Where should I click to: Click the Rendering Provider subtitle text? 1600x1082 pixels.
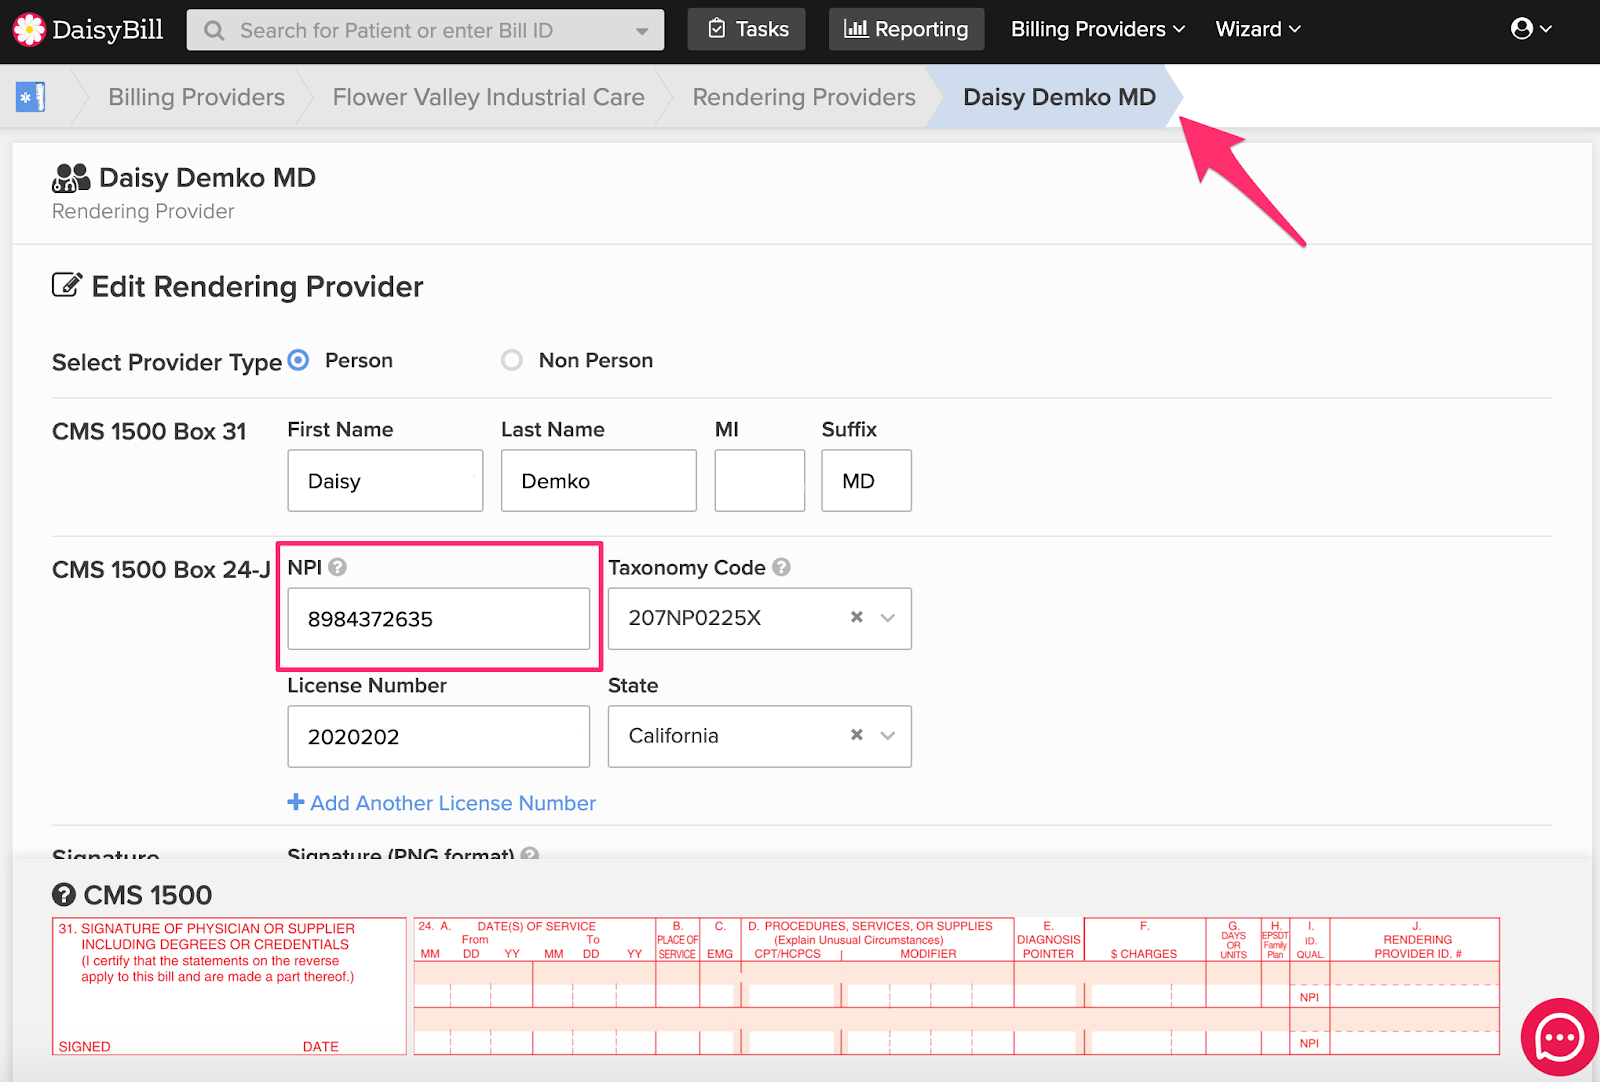[143, 211]
